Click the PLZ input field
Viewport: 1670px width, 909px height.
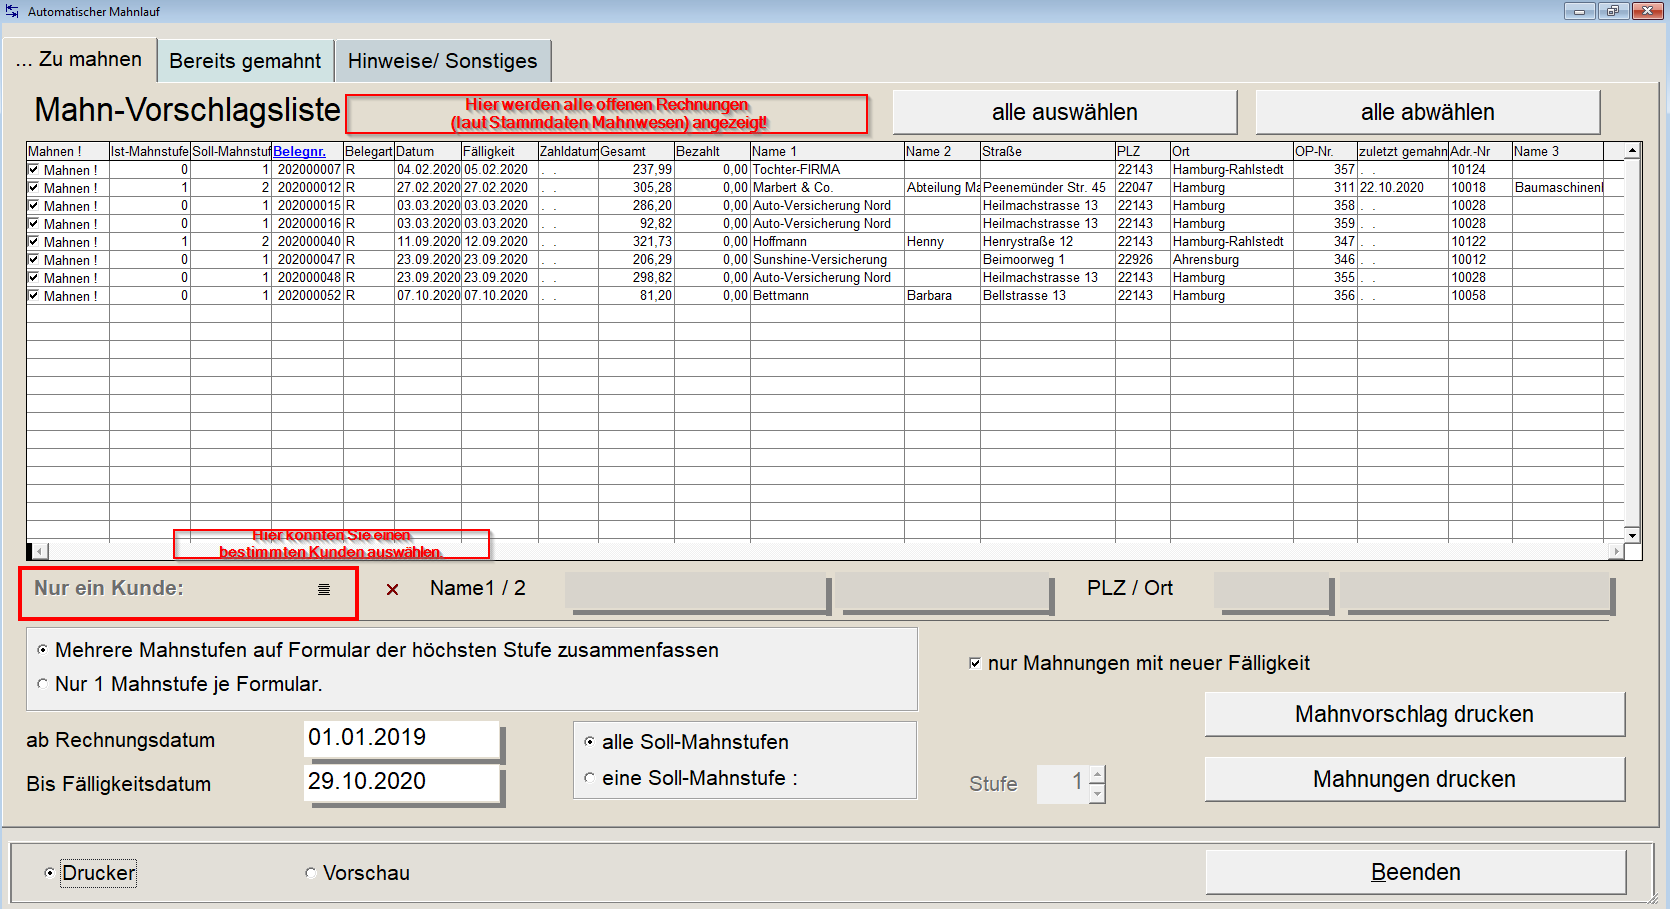coord(1271,592)
